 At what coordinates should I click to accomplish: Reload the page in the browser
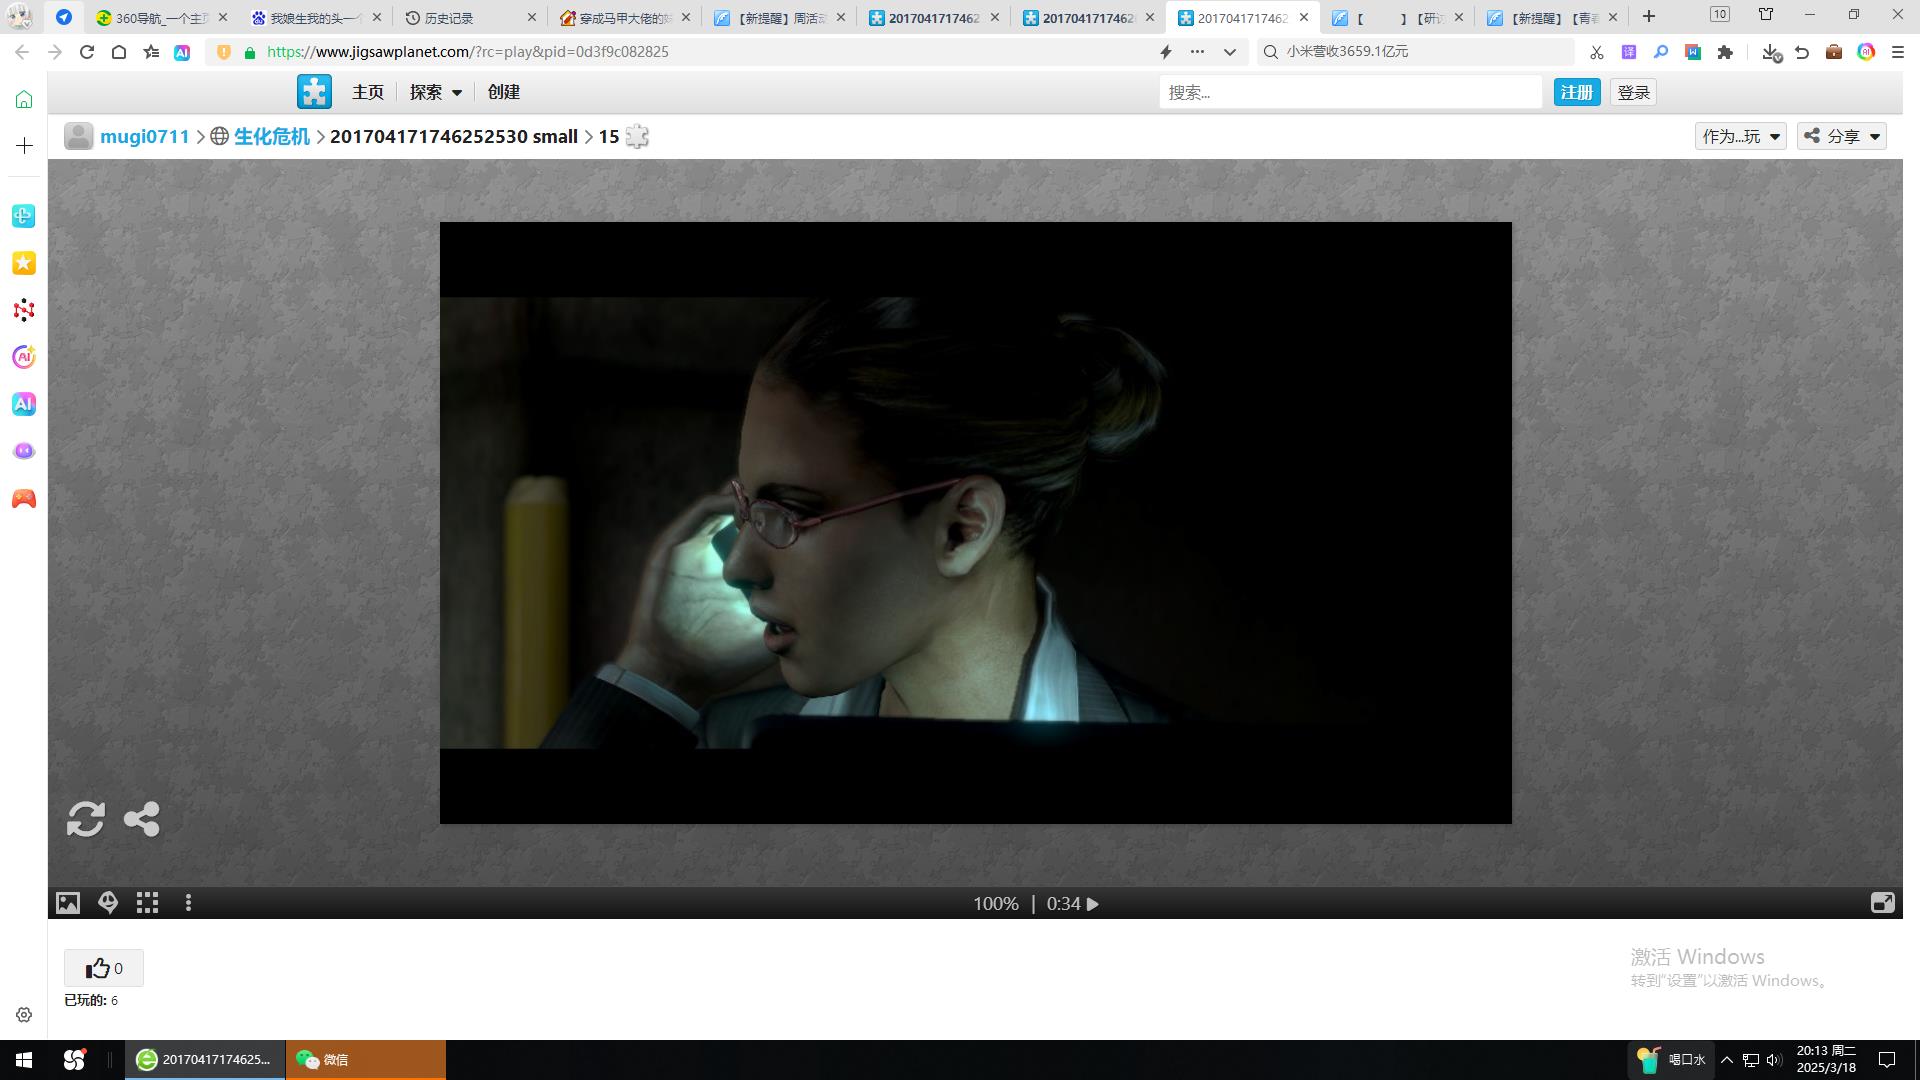tap(87, 52)
